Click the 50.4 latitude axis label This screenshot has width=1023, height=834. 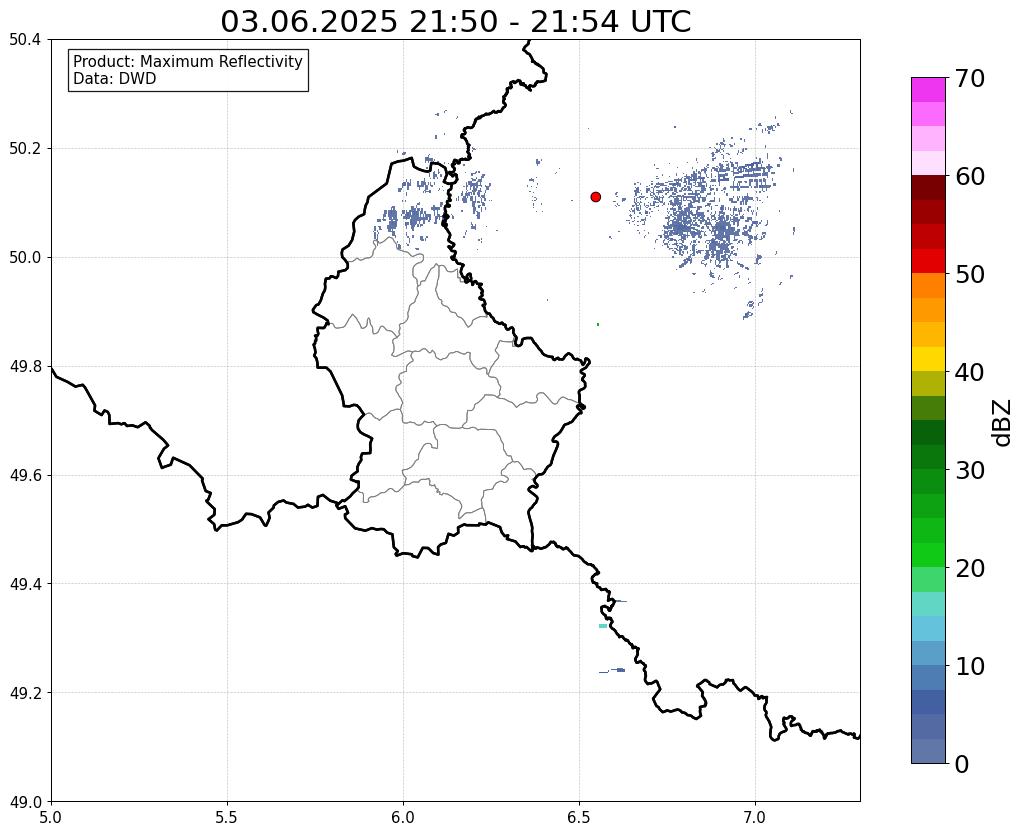(x=25, y=40)
